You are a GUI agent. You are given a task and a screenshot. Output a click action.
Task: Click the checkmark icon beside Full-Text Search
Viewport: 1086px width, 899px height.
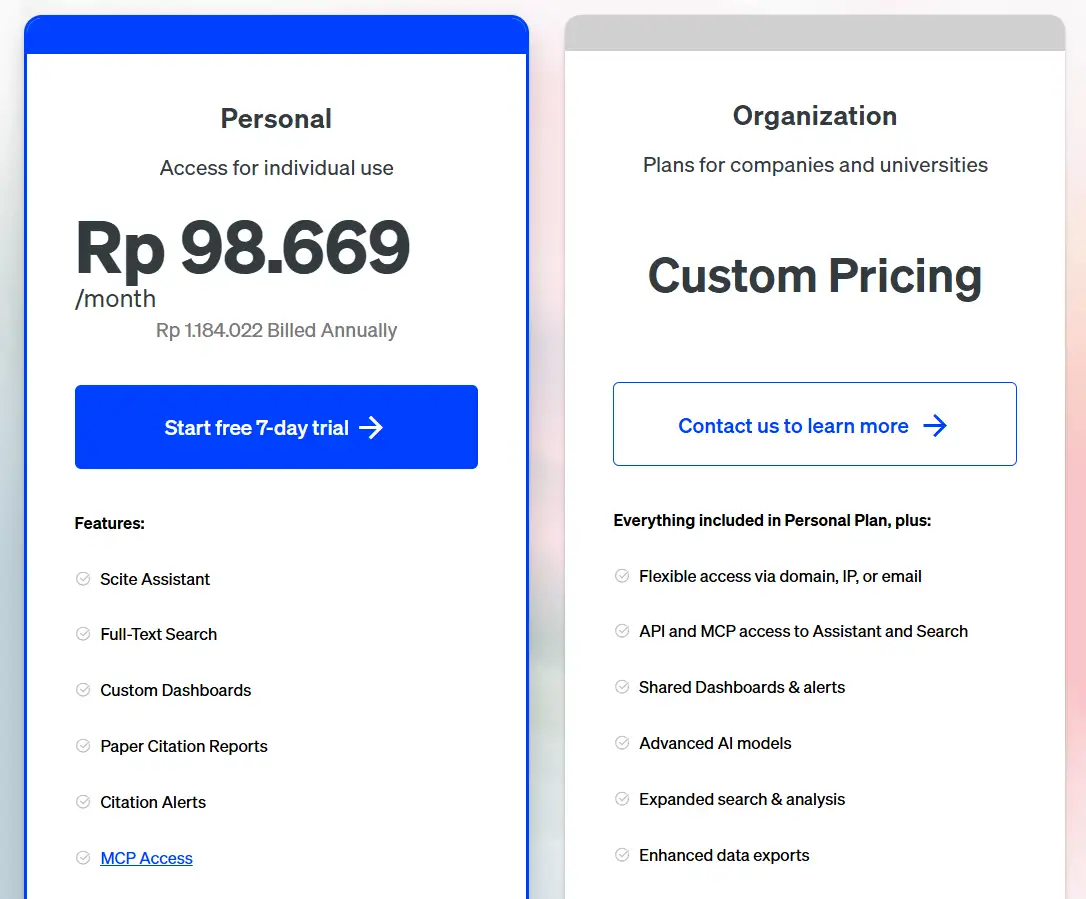[x=83, y=634]
